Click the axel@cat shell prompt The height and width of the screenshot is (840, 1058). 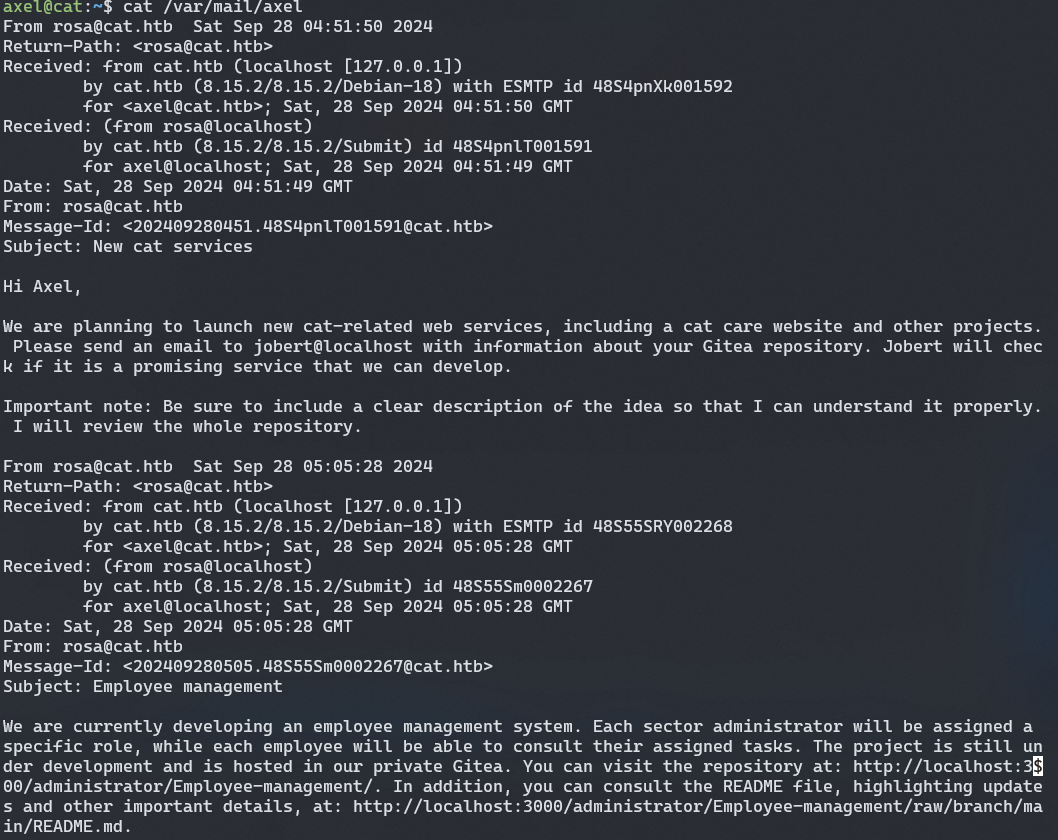click(52, 7)
